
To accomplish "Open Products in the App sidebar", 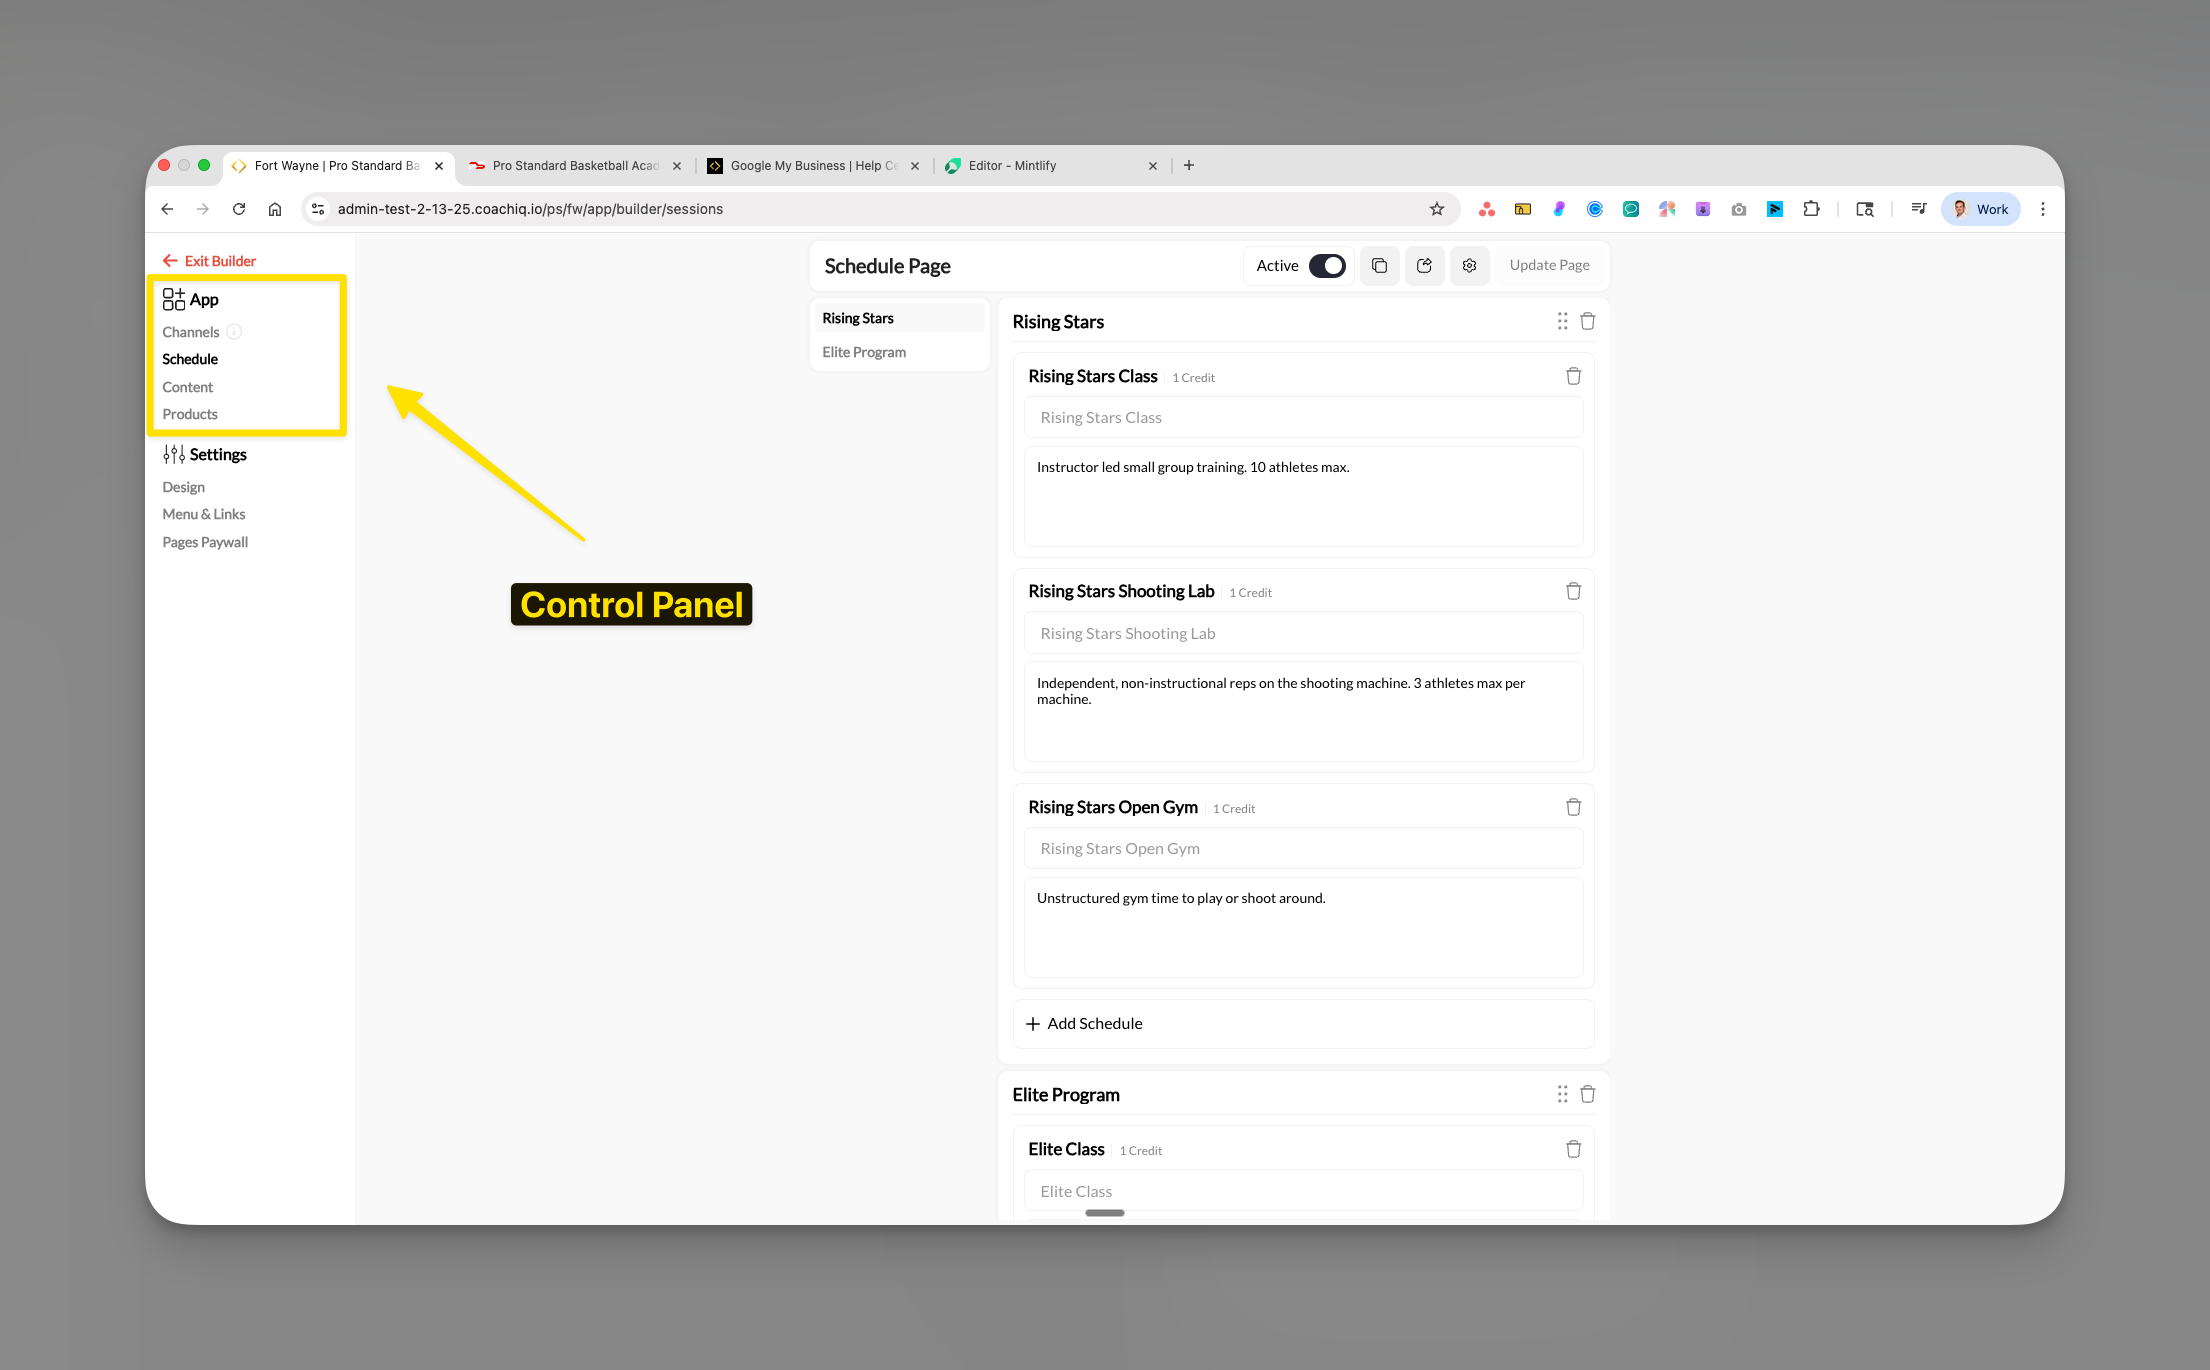I will [189, 413].
